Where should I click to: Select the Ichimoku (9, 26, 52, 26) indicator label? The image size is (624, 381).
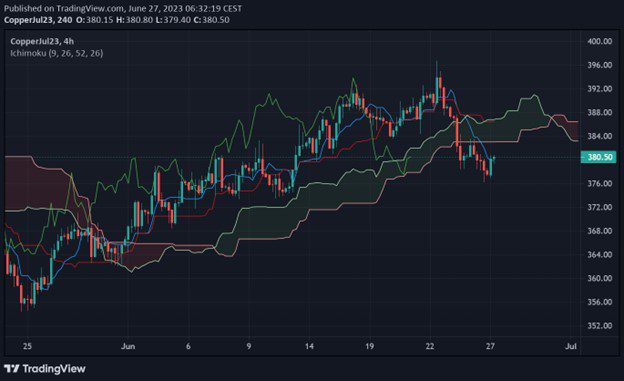(x=57, y=53)
